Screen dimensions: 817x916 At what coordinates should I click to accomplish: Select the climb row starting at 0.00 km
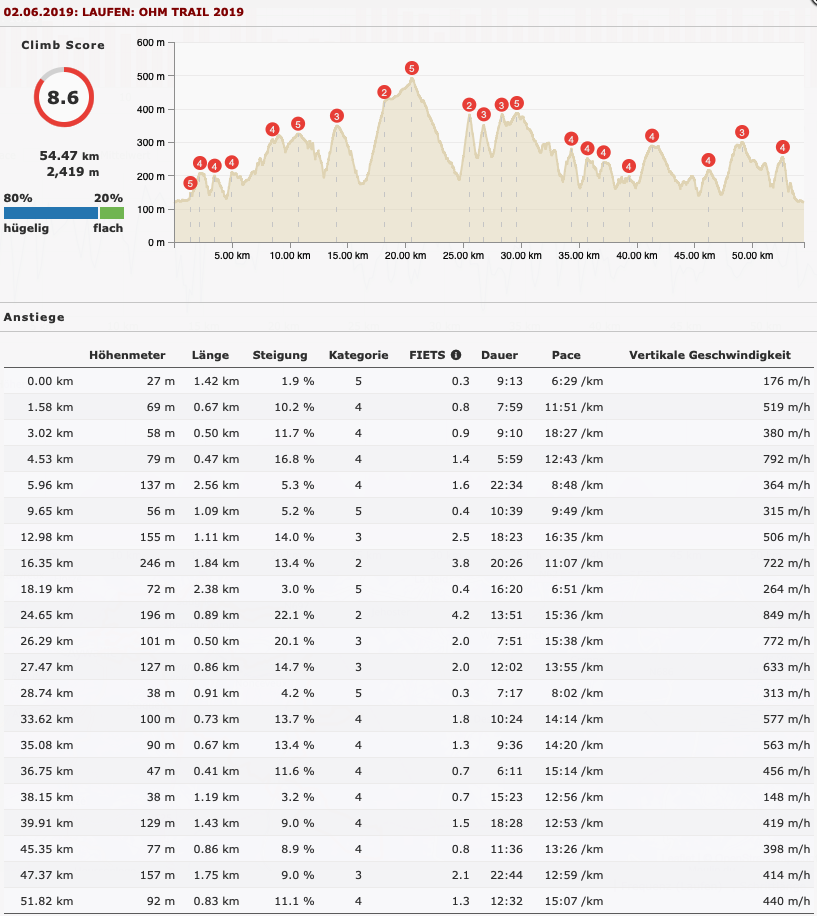pos(408,381)
